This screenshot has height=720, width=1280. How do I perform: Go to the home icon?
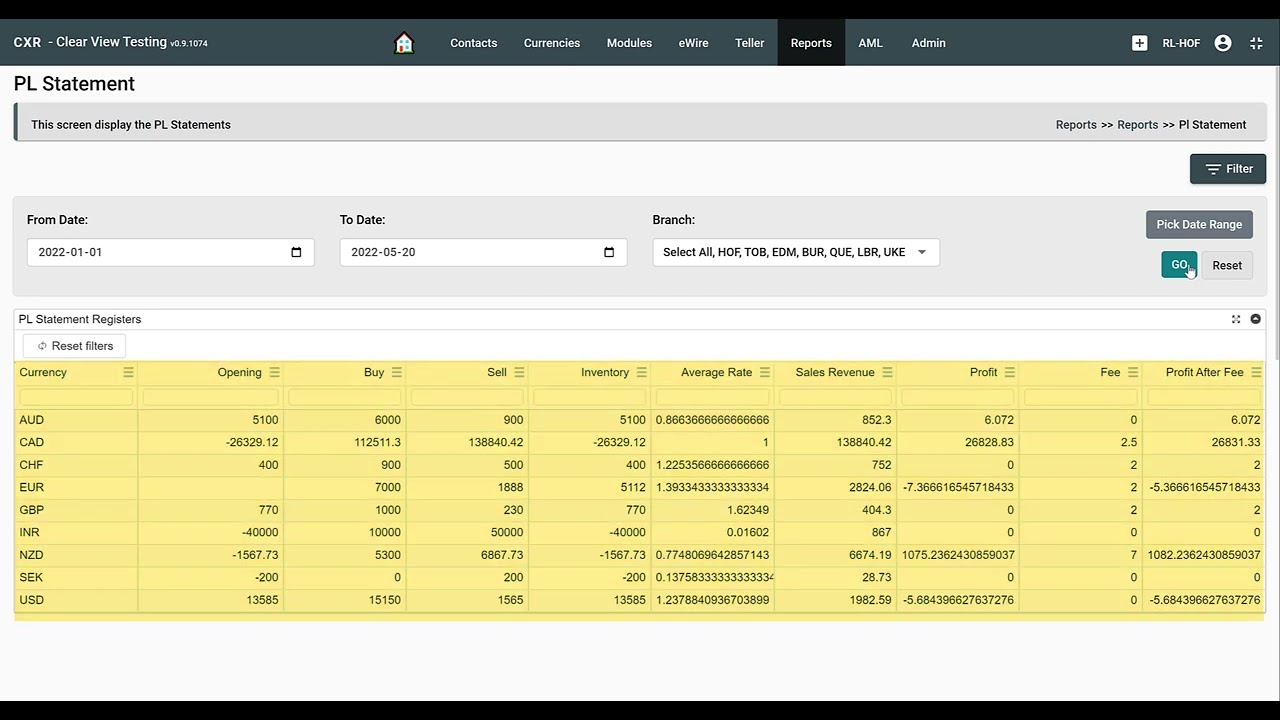[404, 43]
